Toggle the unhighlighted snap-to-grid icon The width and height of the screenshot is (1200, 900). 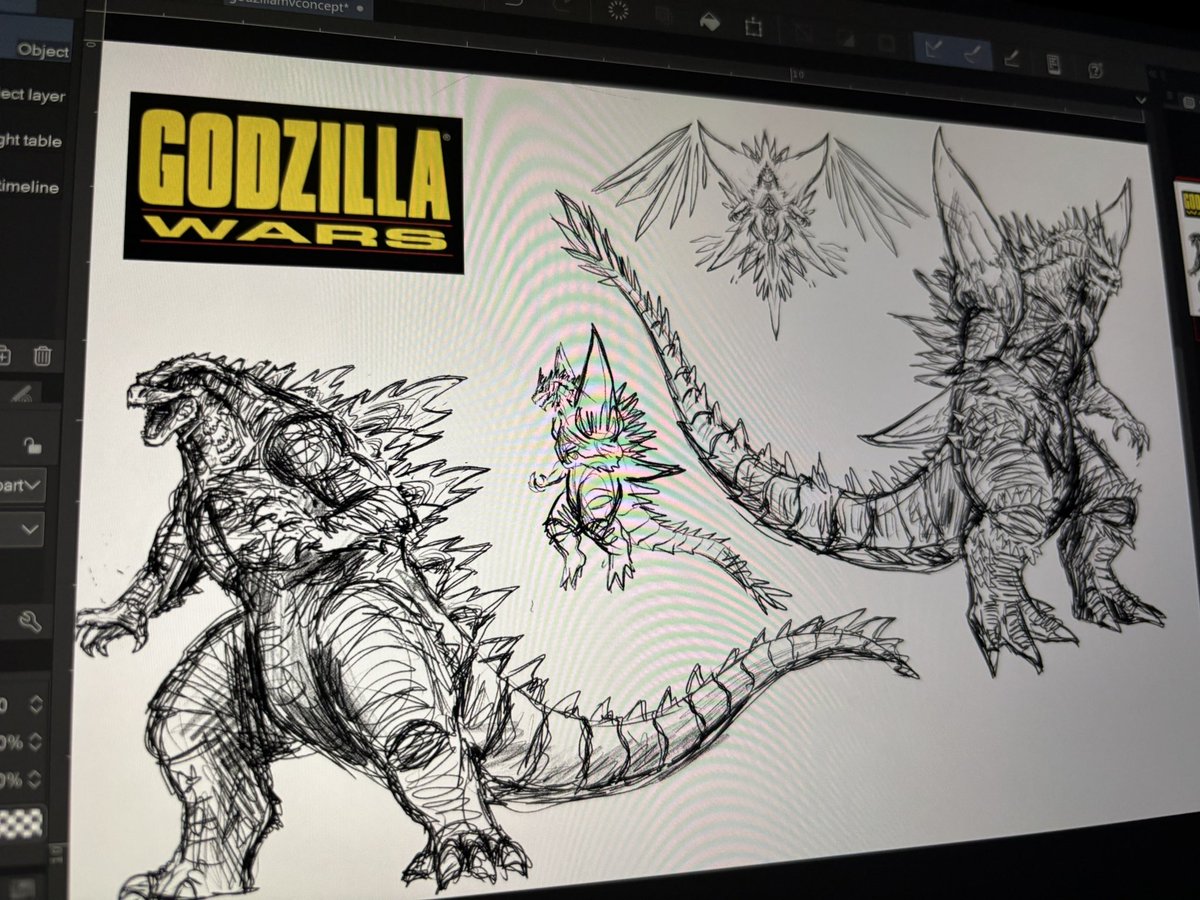1011,58
